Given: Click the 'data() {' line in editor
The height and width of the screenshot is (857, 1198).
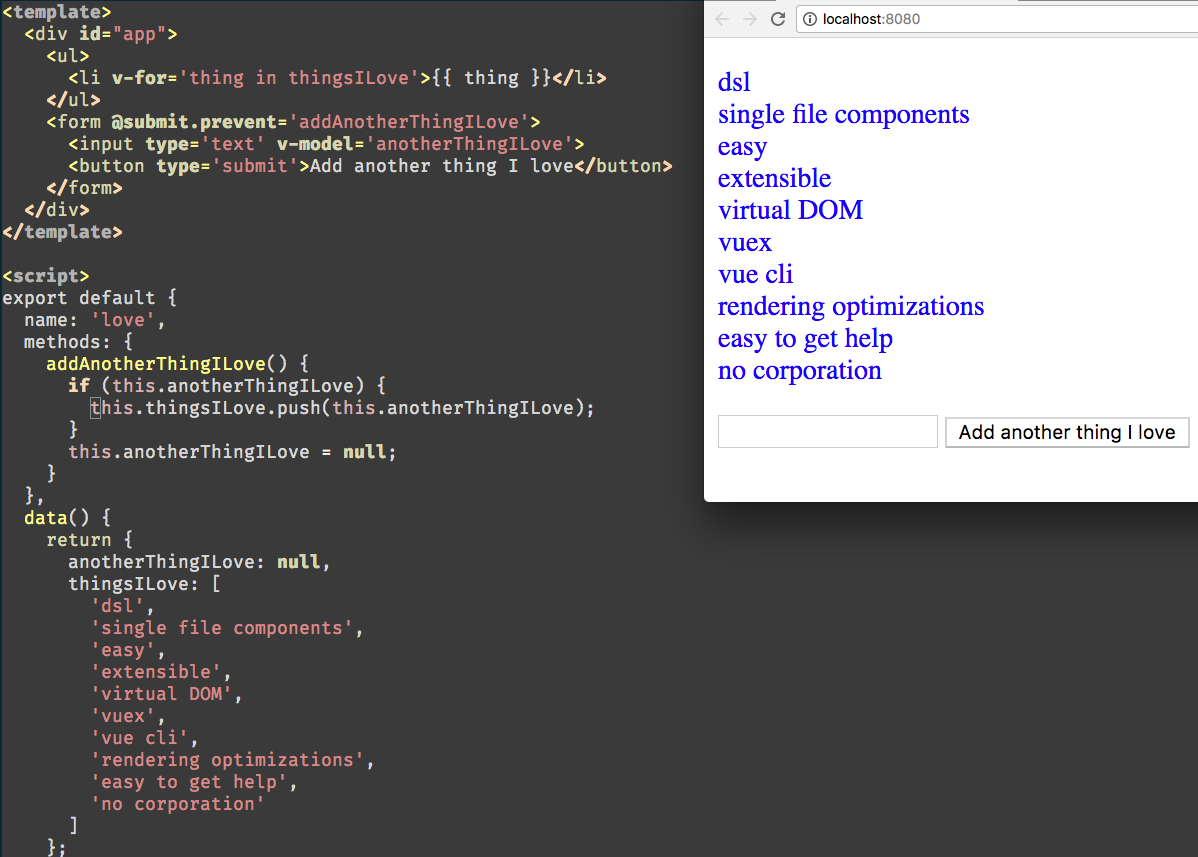Looking at the screenshot, I should [x=67, y=518].
